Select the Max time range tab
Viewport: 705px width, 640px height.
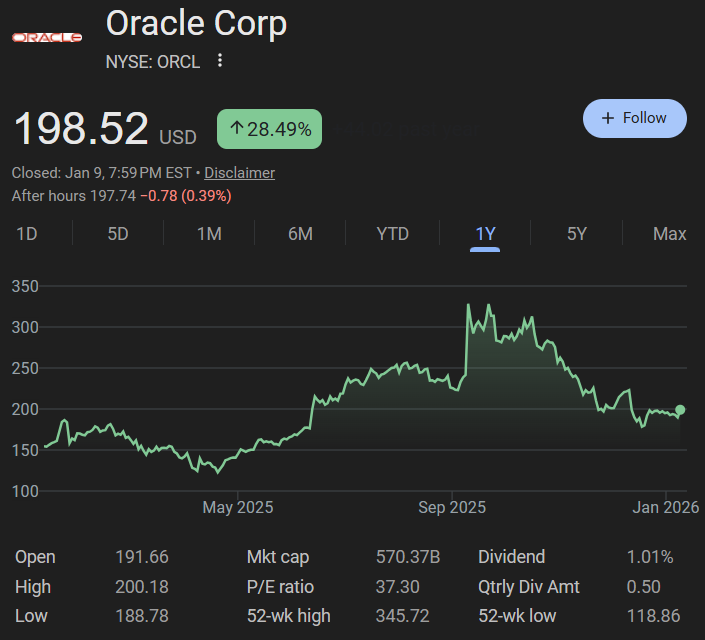[669, 234]
